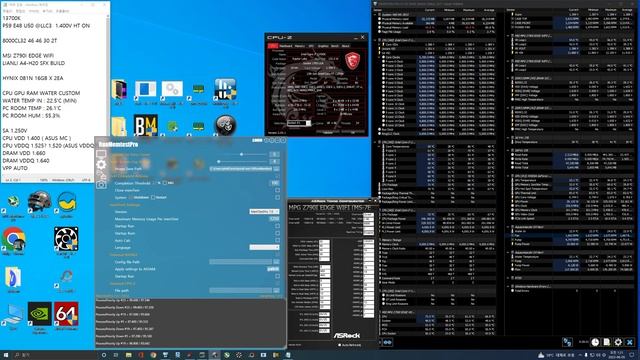The image size is (640, 360).
Task: Open the monitor view icon in RunMemtestPro sidebar
Action: pyautogui.click(x=101, y=154)
